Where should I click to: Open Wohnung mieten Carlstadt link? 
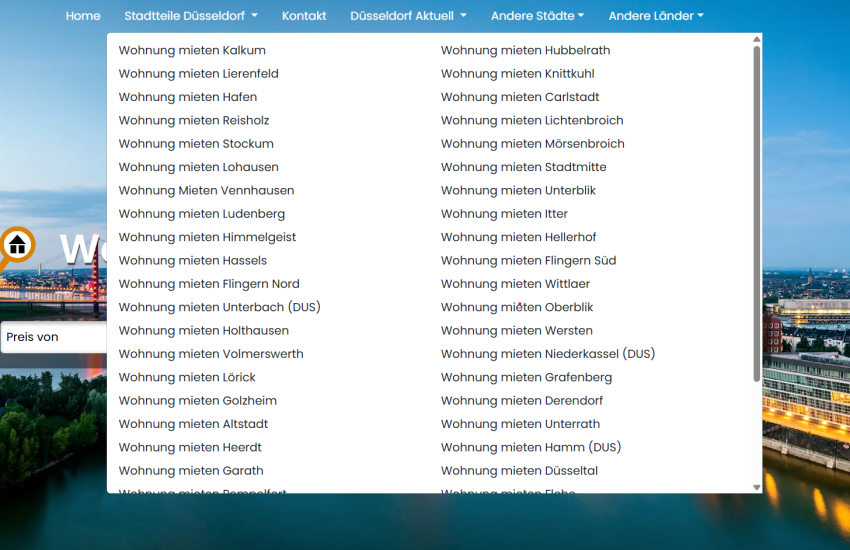coord(520,97)
